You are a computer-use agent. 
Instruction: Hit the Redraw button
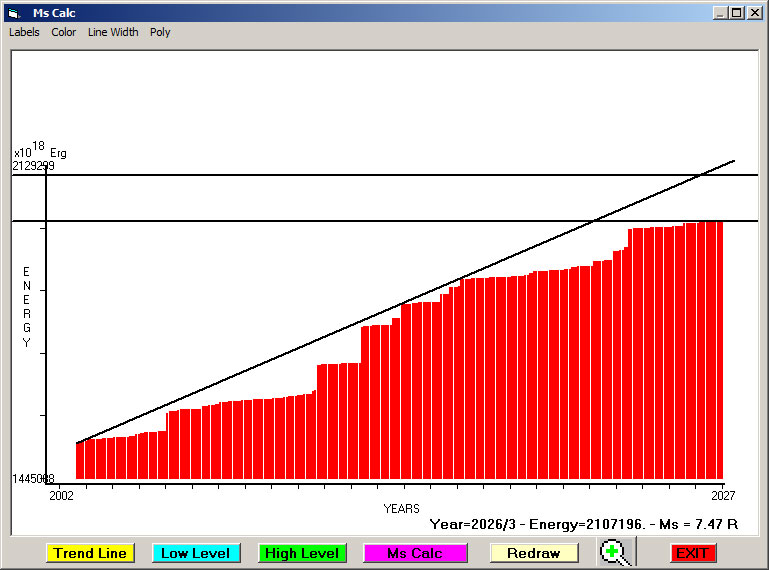pos(534,553)
